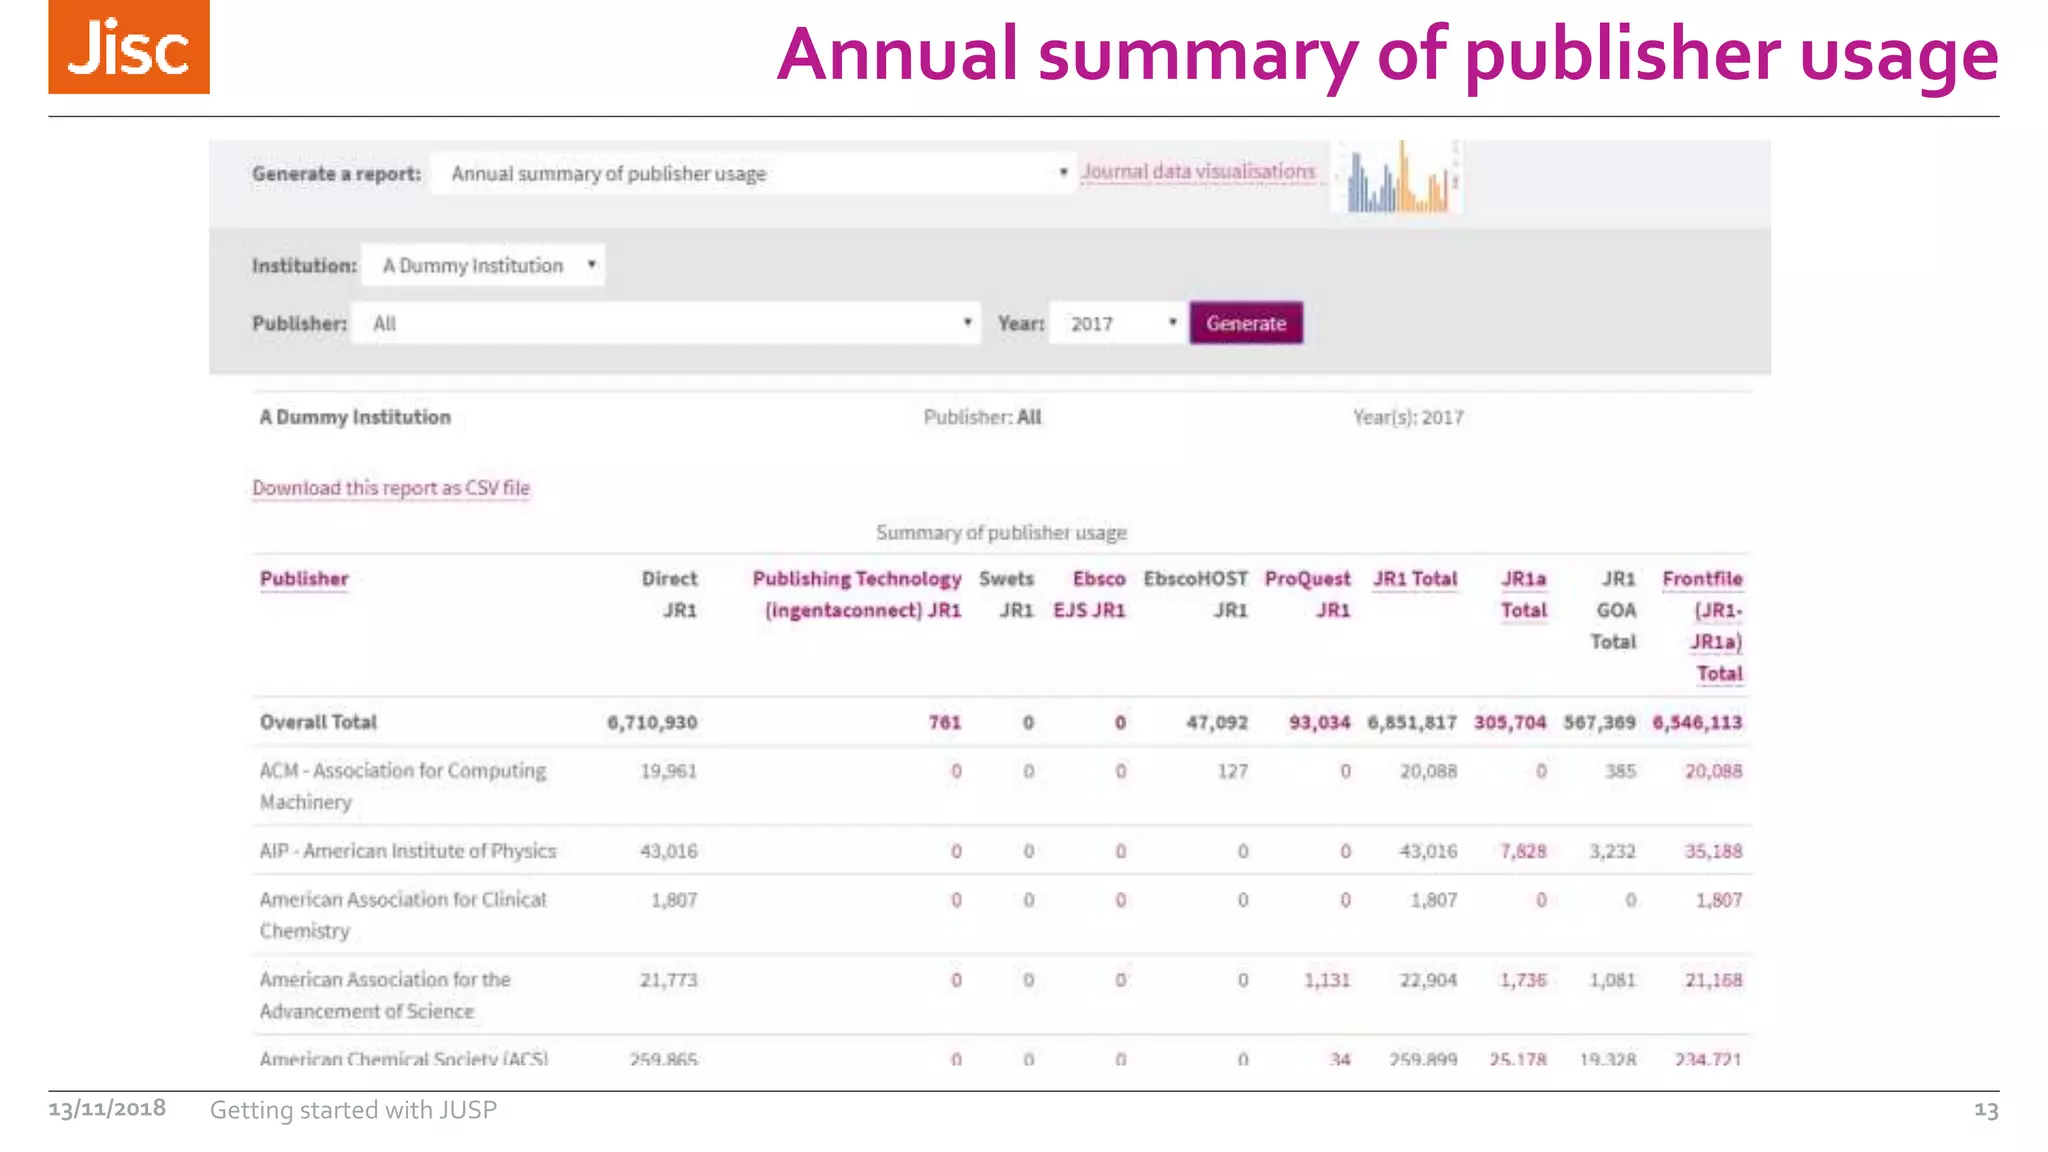The height and width of the screenshot is (1152, 2048).
Task: Click the EbscoHOST JR1 column header
Action: click(x=1196, y=594)
